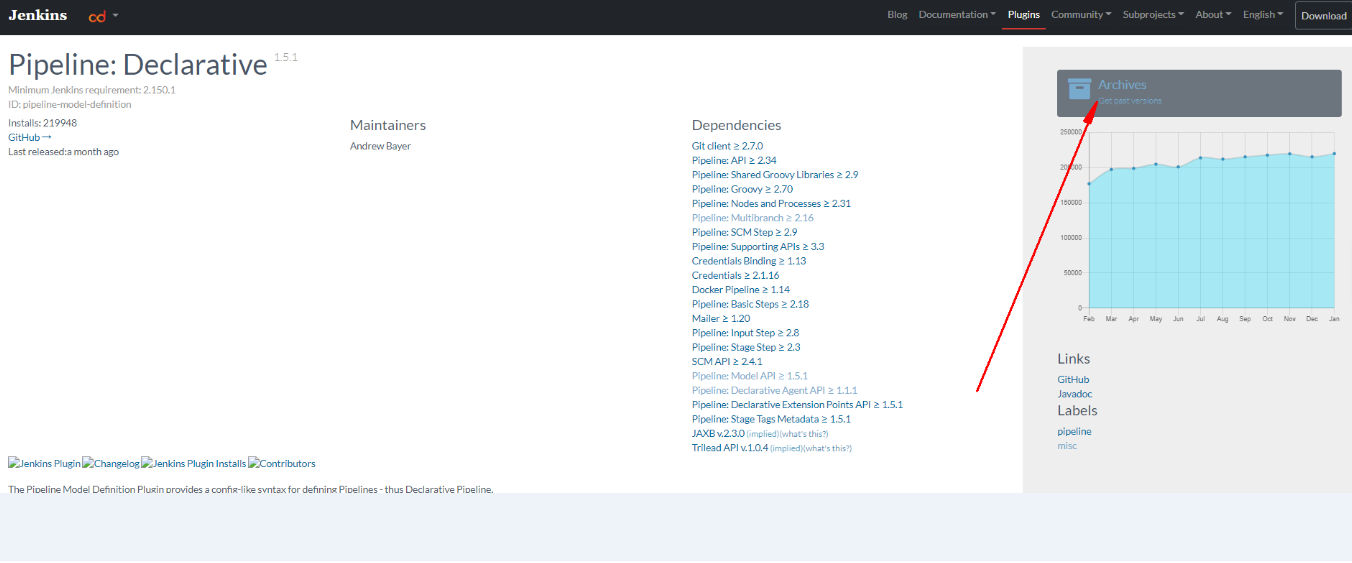Open Pipeline: Input Step ≥ 2.8
The width and height of the screenshot is (1352, 563).
click(745, 333)
